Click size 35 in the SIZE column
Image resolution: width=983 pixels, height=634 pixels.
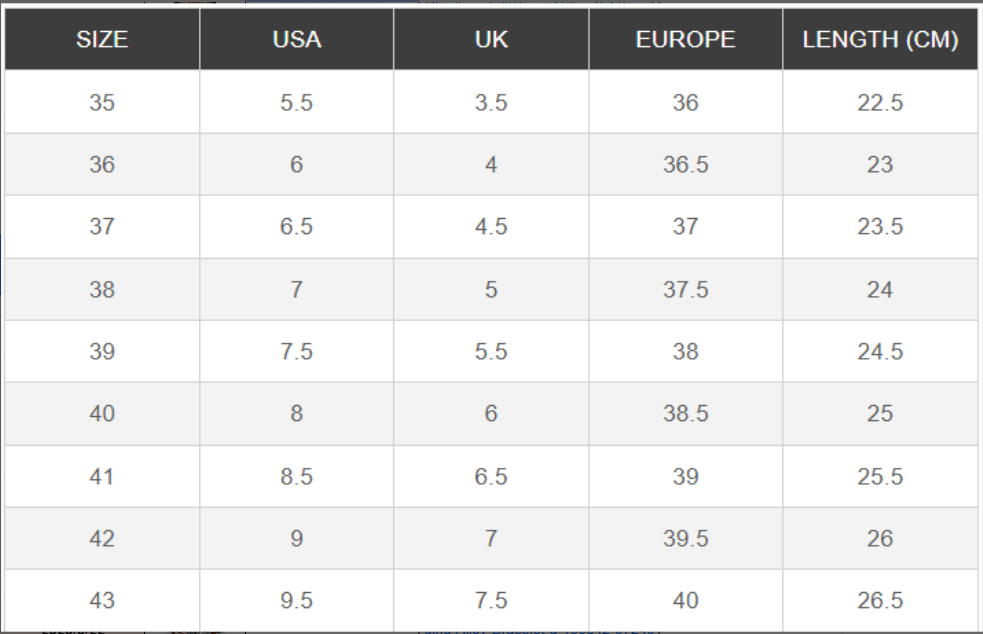point(102,102)
